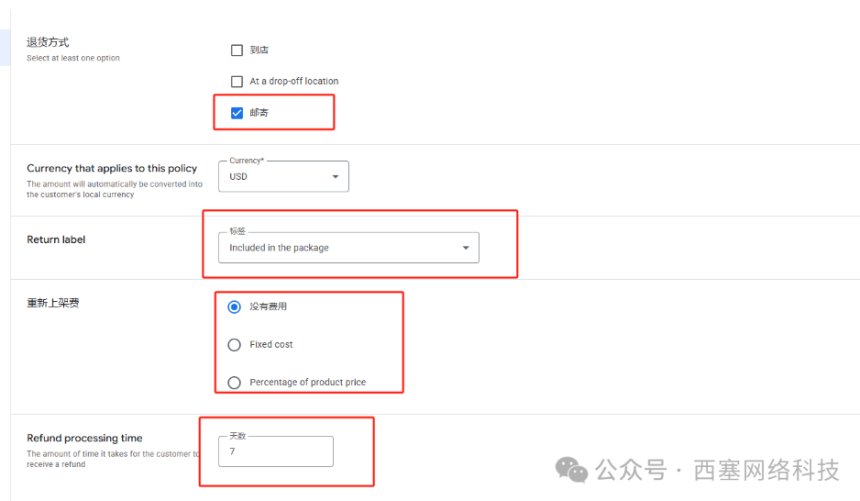Click the 退货方式 section heading
This screenshot has height=501, width=860.
48,42
